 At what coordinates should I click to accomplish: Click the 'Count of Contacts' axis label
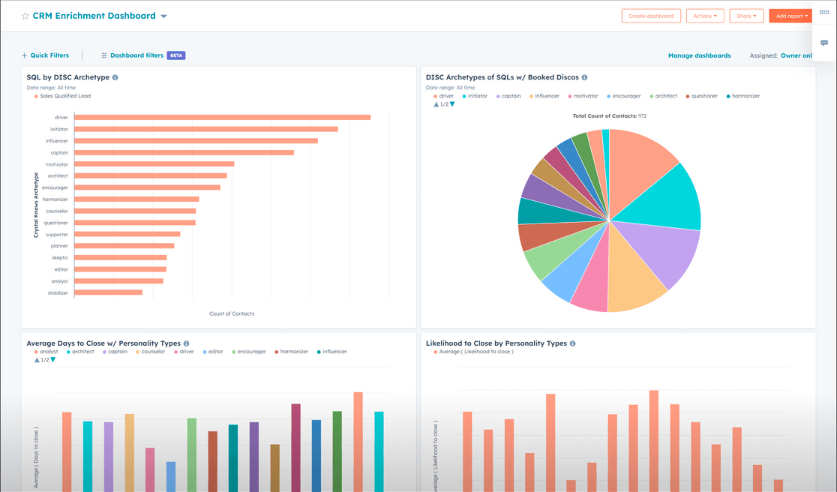click(x=232, y=314)
